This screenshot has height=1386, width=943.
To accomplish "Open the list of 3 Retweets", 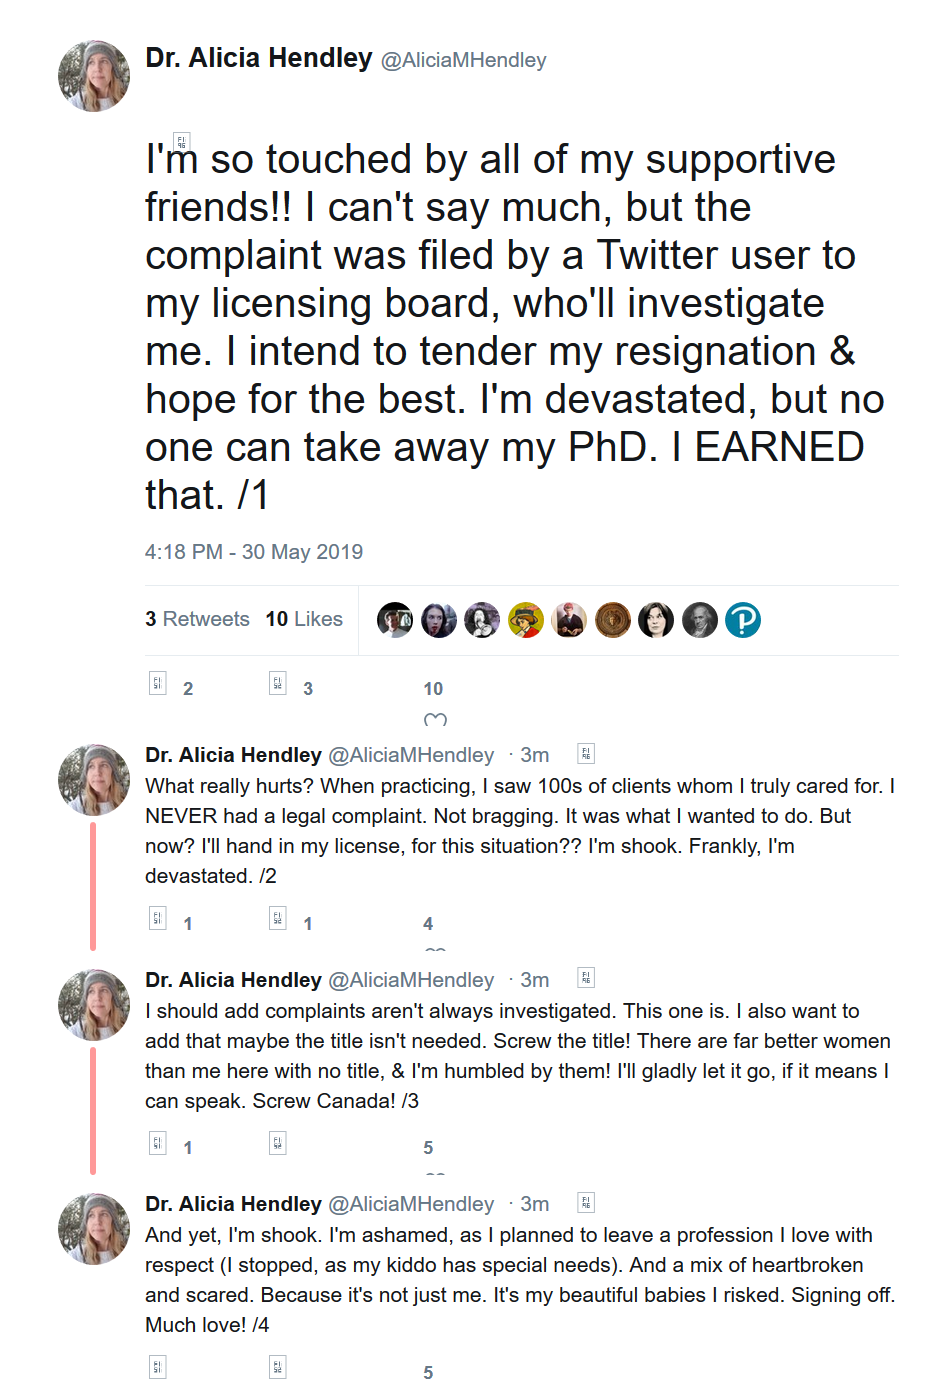I will (197, 619).
